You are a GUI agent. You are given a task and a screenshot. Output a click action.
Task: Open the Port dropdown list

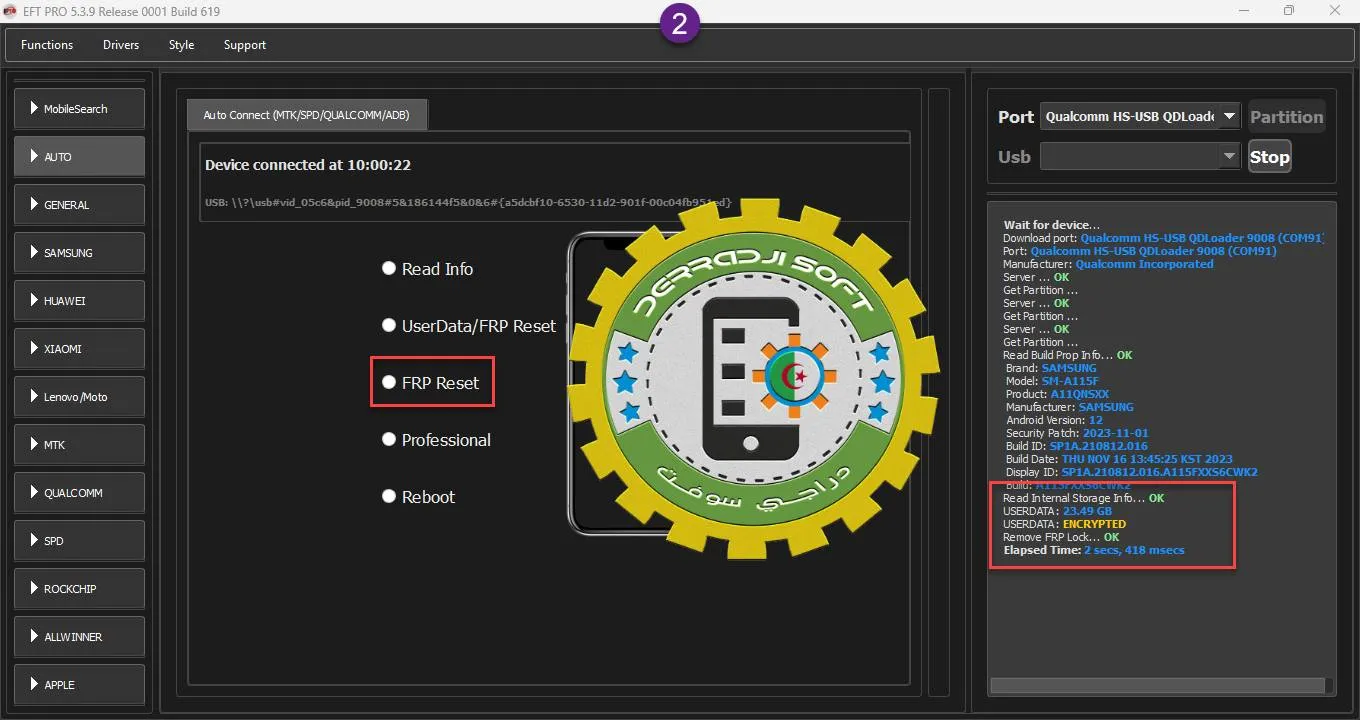1230,117
